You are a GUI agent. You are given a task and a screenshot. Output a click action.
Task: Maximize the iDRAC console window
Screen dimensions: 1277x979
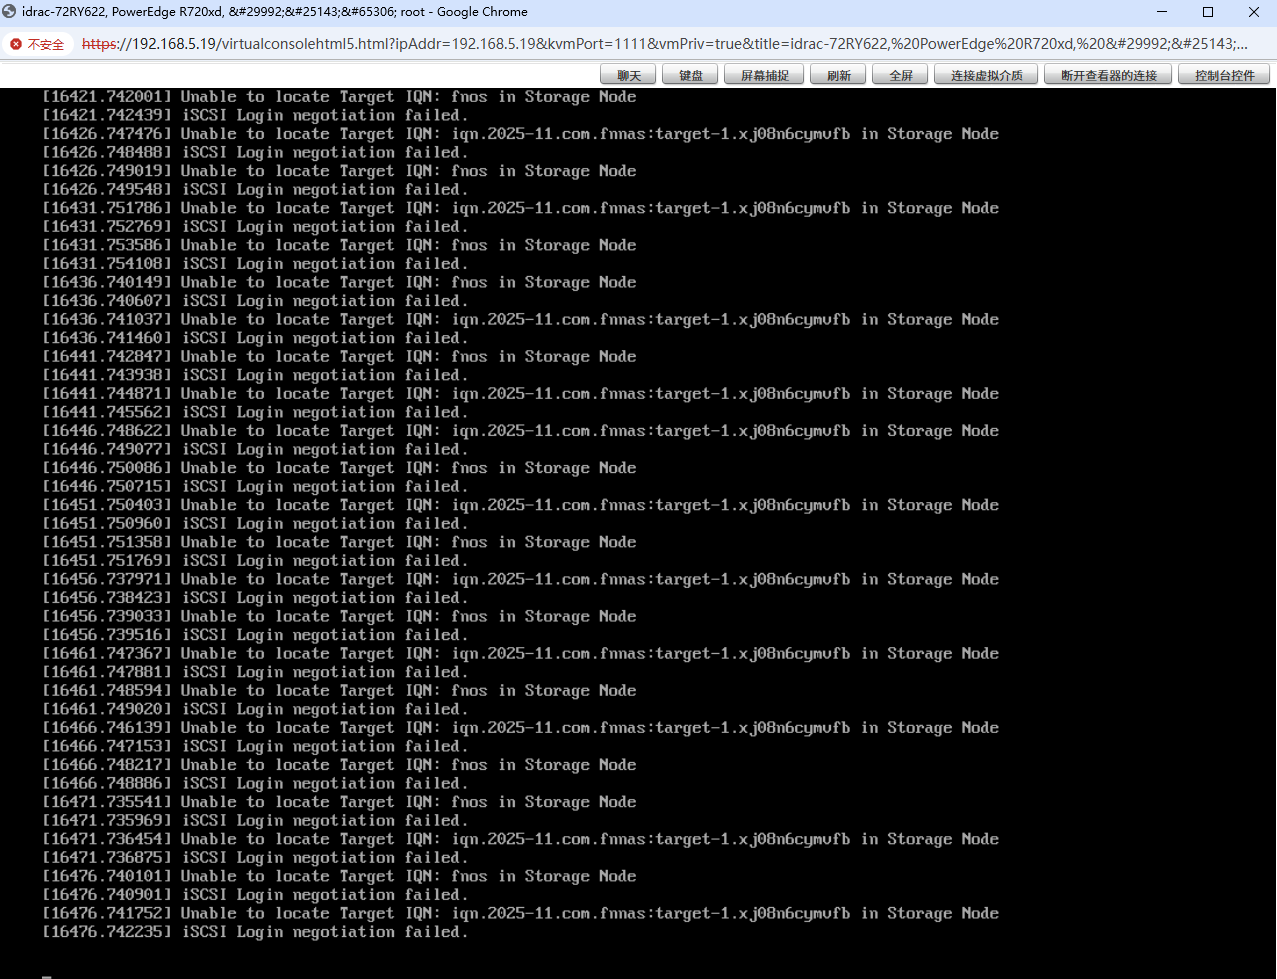[1208, 12]
